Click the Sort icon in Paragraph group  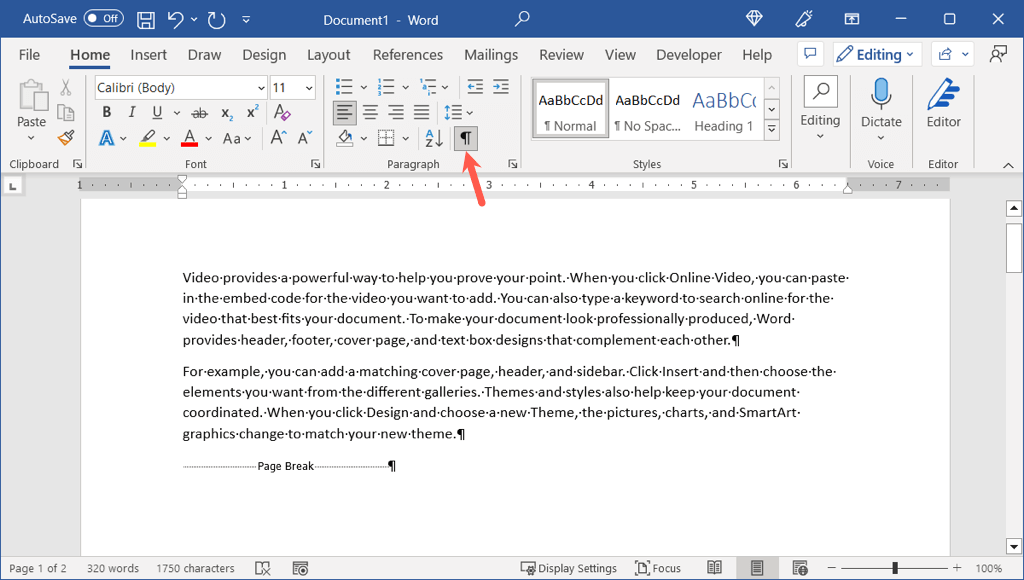click(x=434, y=138)
